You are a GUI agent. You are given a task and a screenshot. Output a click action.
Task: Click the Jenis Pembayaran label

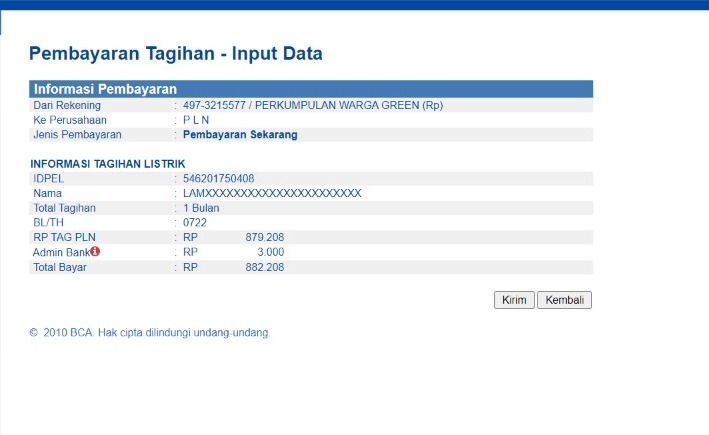coord(77,134)
